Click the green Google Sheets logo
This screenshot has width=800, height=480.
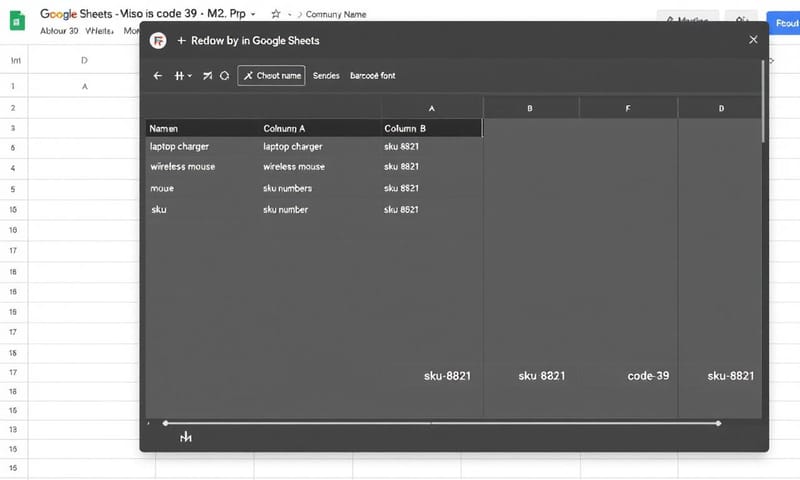(x=17, y=21)
